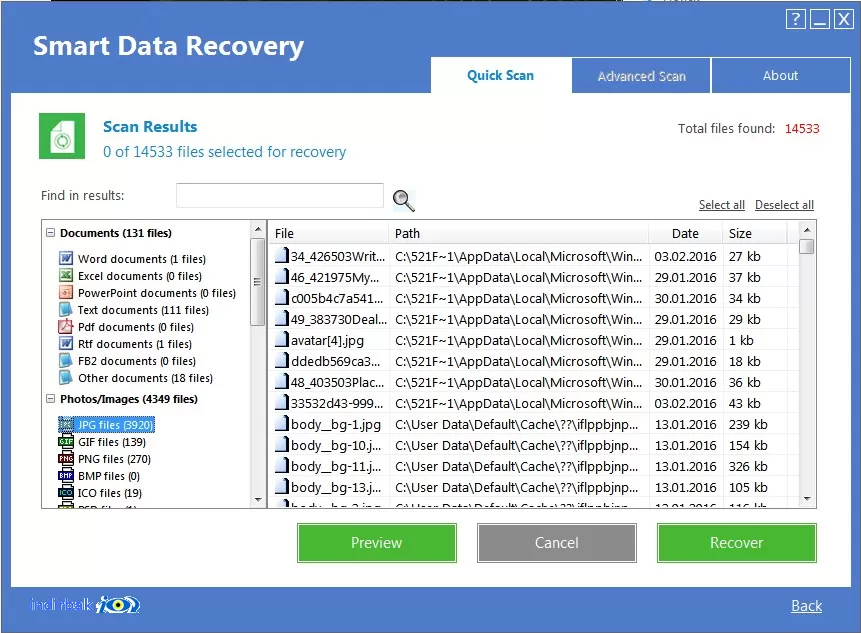This screenshot has height=633, width=861.
Task: Click the Excel documents icon
Action: pyautogui.click(x=66, y=275)
